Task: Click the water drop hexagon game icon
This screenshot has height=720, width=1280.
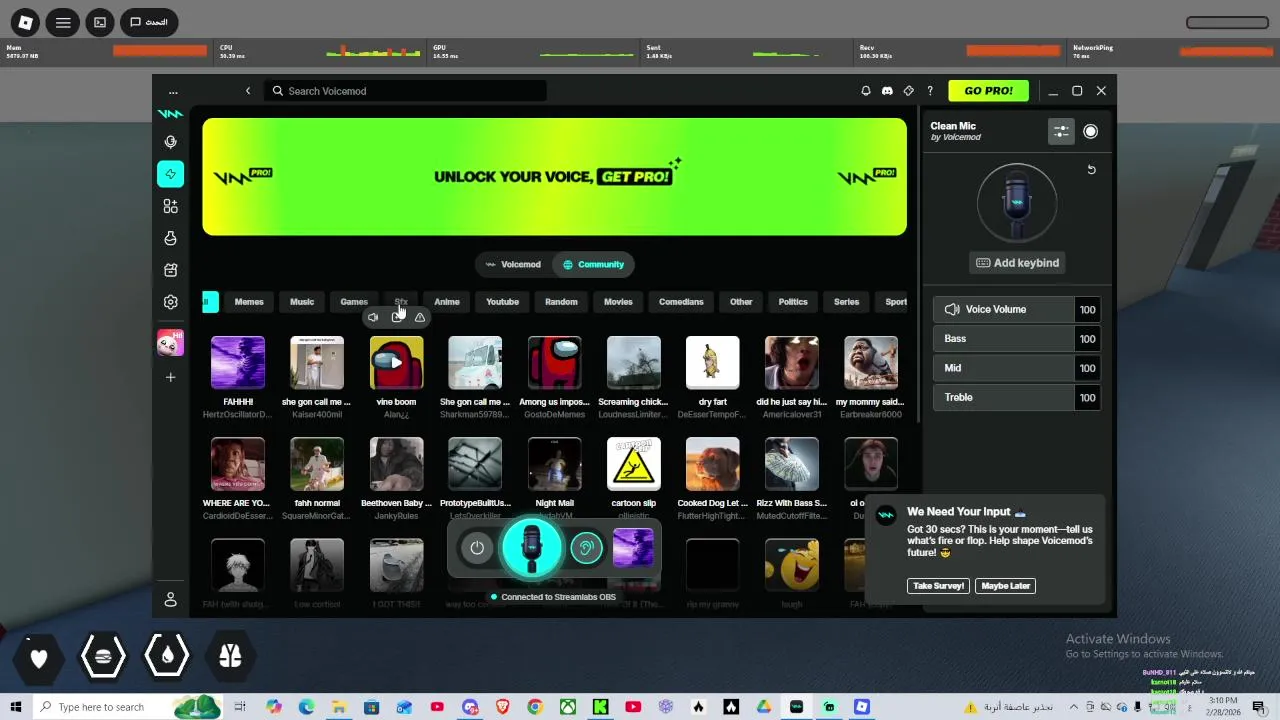Action: coord(167,657)
